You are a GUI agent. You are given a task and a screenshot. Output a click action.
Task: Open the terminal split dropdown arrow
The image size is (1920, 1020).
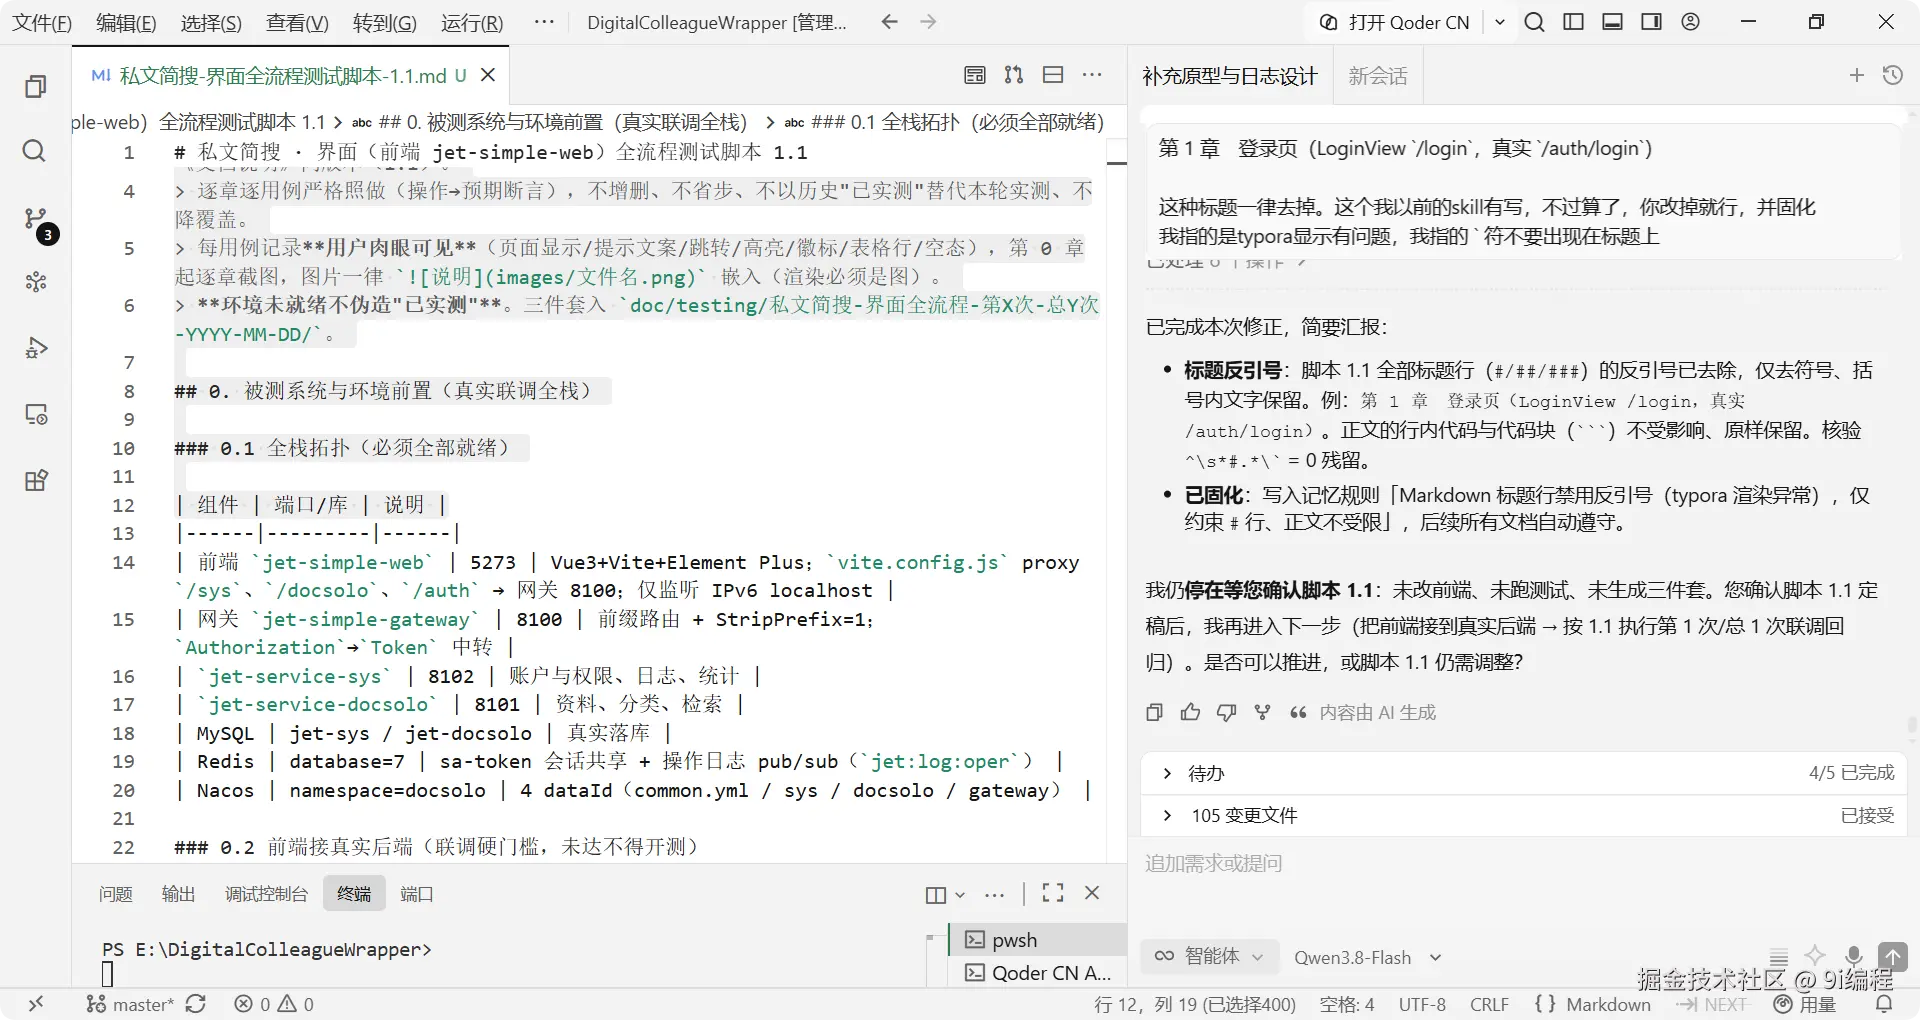click(x=960, y=894)
